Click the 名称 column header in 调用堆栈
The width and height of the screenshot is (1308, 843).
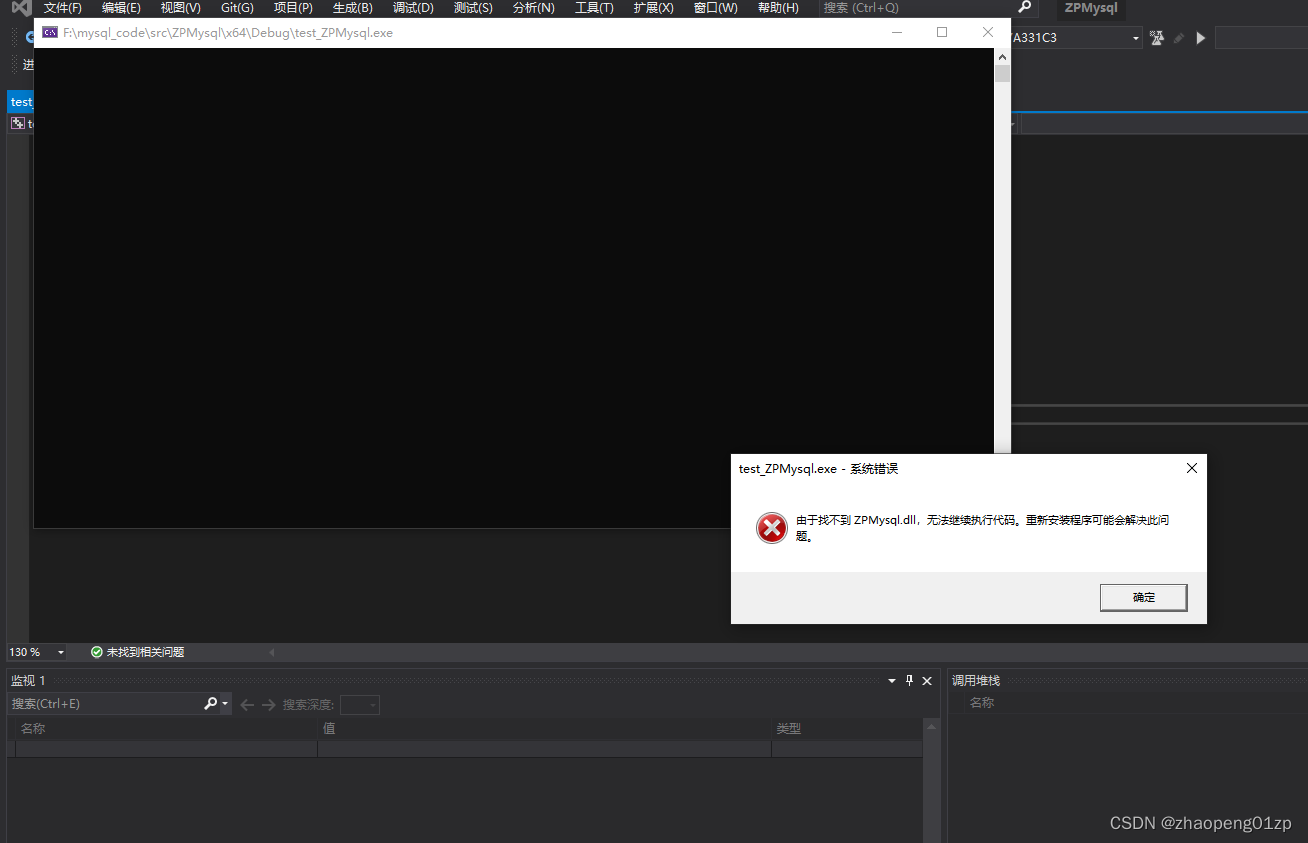(982, 703)
